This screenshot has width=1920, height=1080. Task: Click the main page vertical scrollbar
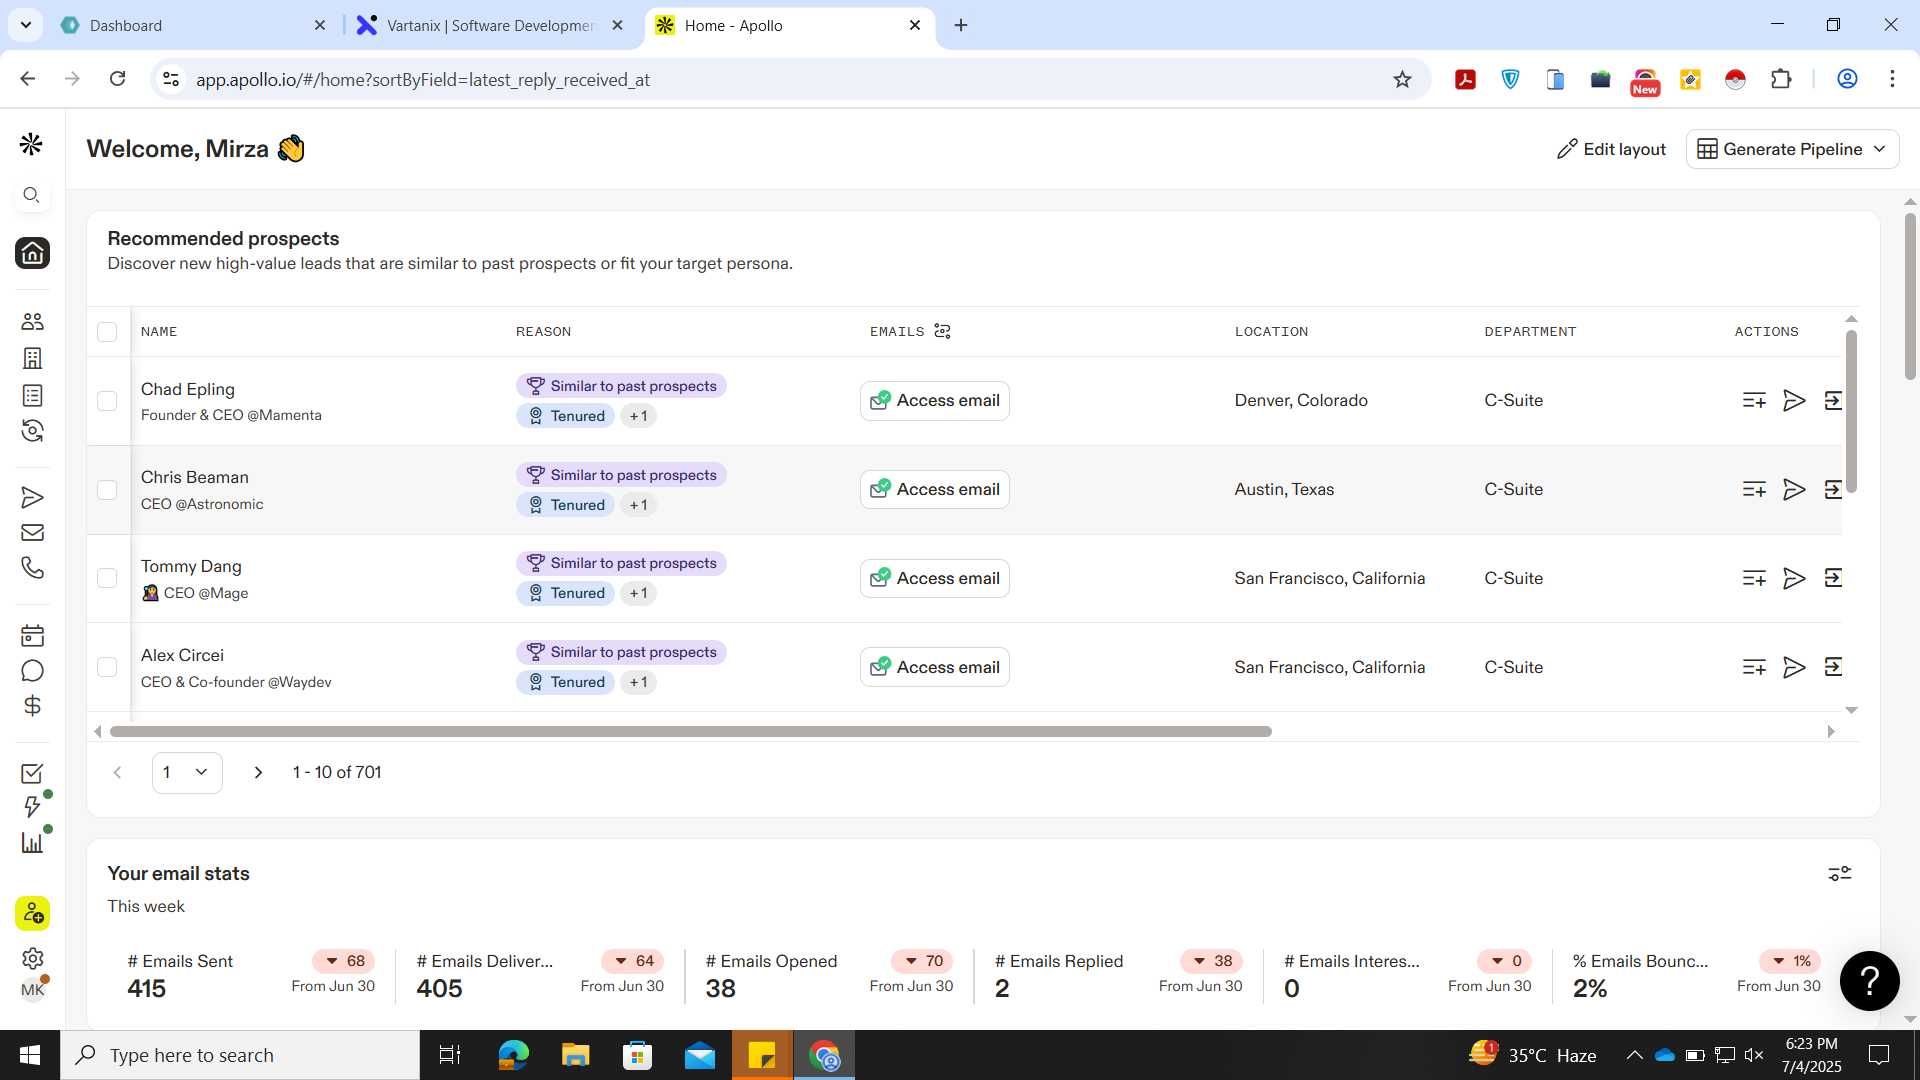(x=1910, y=296)
